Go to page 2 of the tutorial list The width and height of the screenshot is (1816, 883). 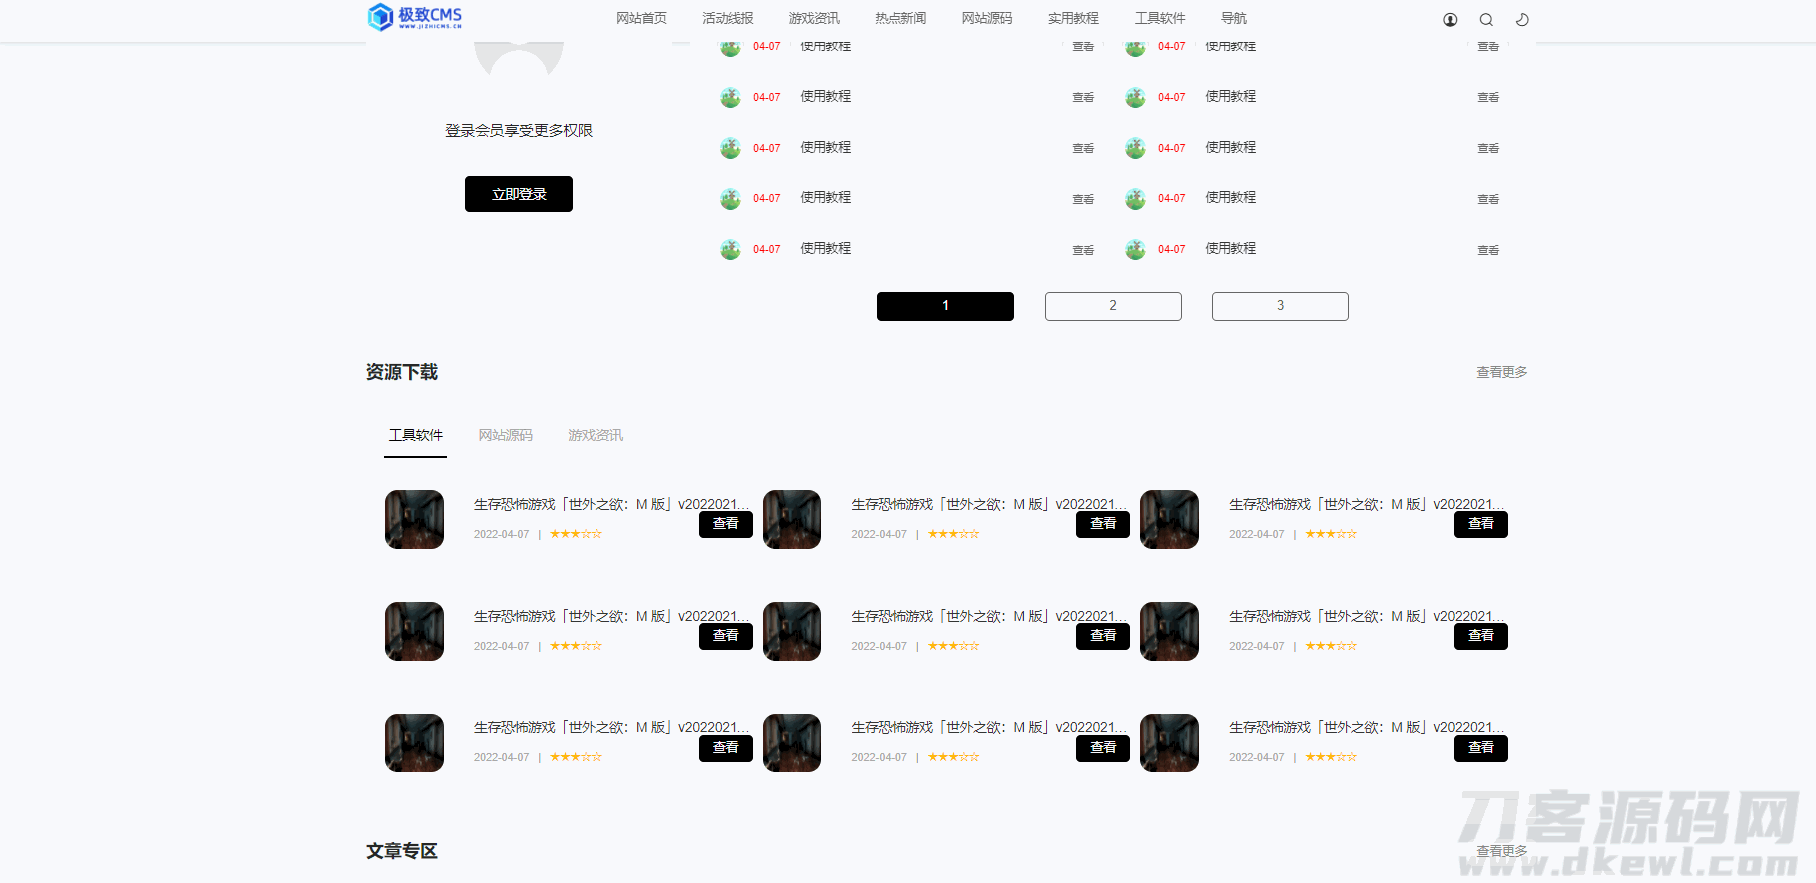(1113, 306)
